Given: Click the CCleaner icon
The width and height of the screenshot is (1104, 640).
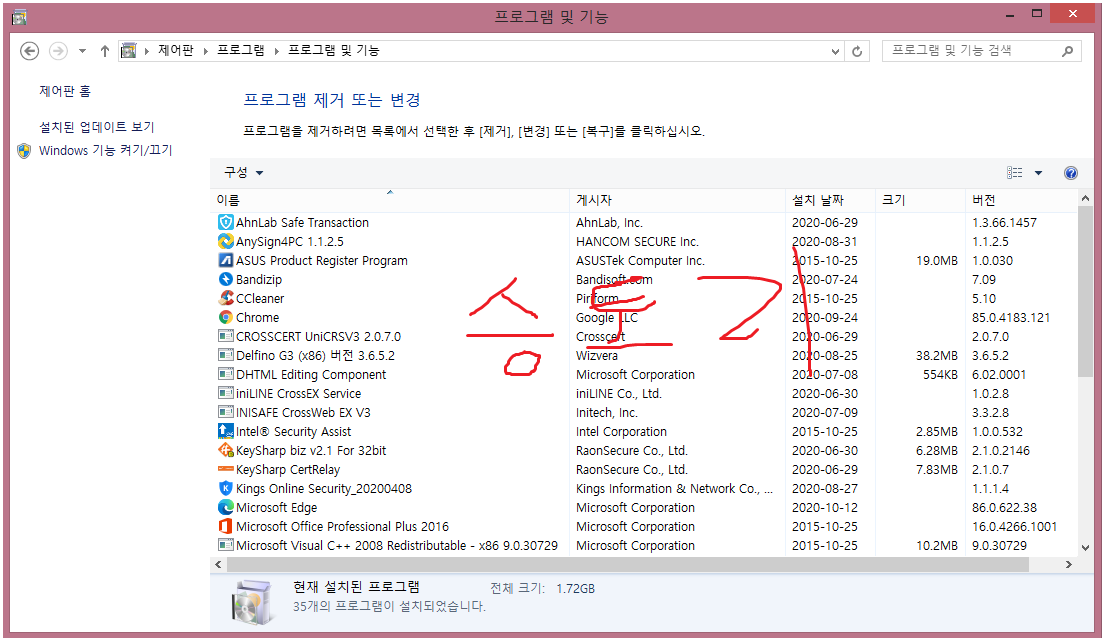Looking at the screenshot, I should tap(225, 299).
